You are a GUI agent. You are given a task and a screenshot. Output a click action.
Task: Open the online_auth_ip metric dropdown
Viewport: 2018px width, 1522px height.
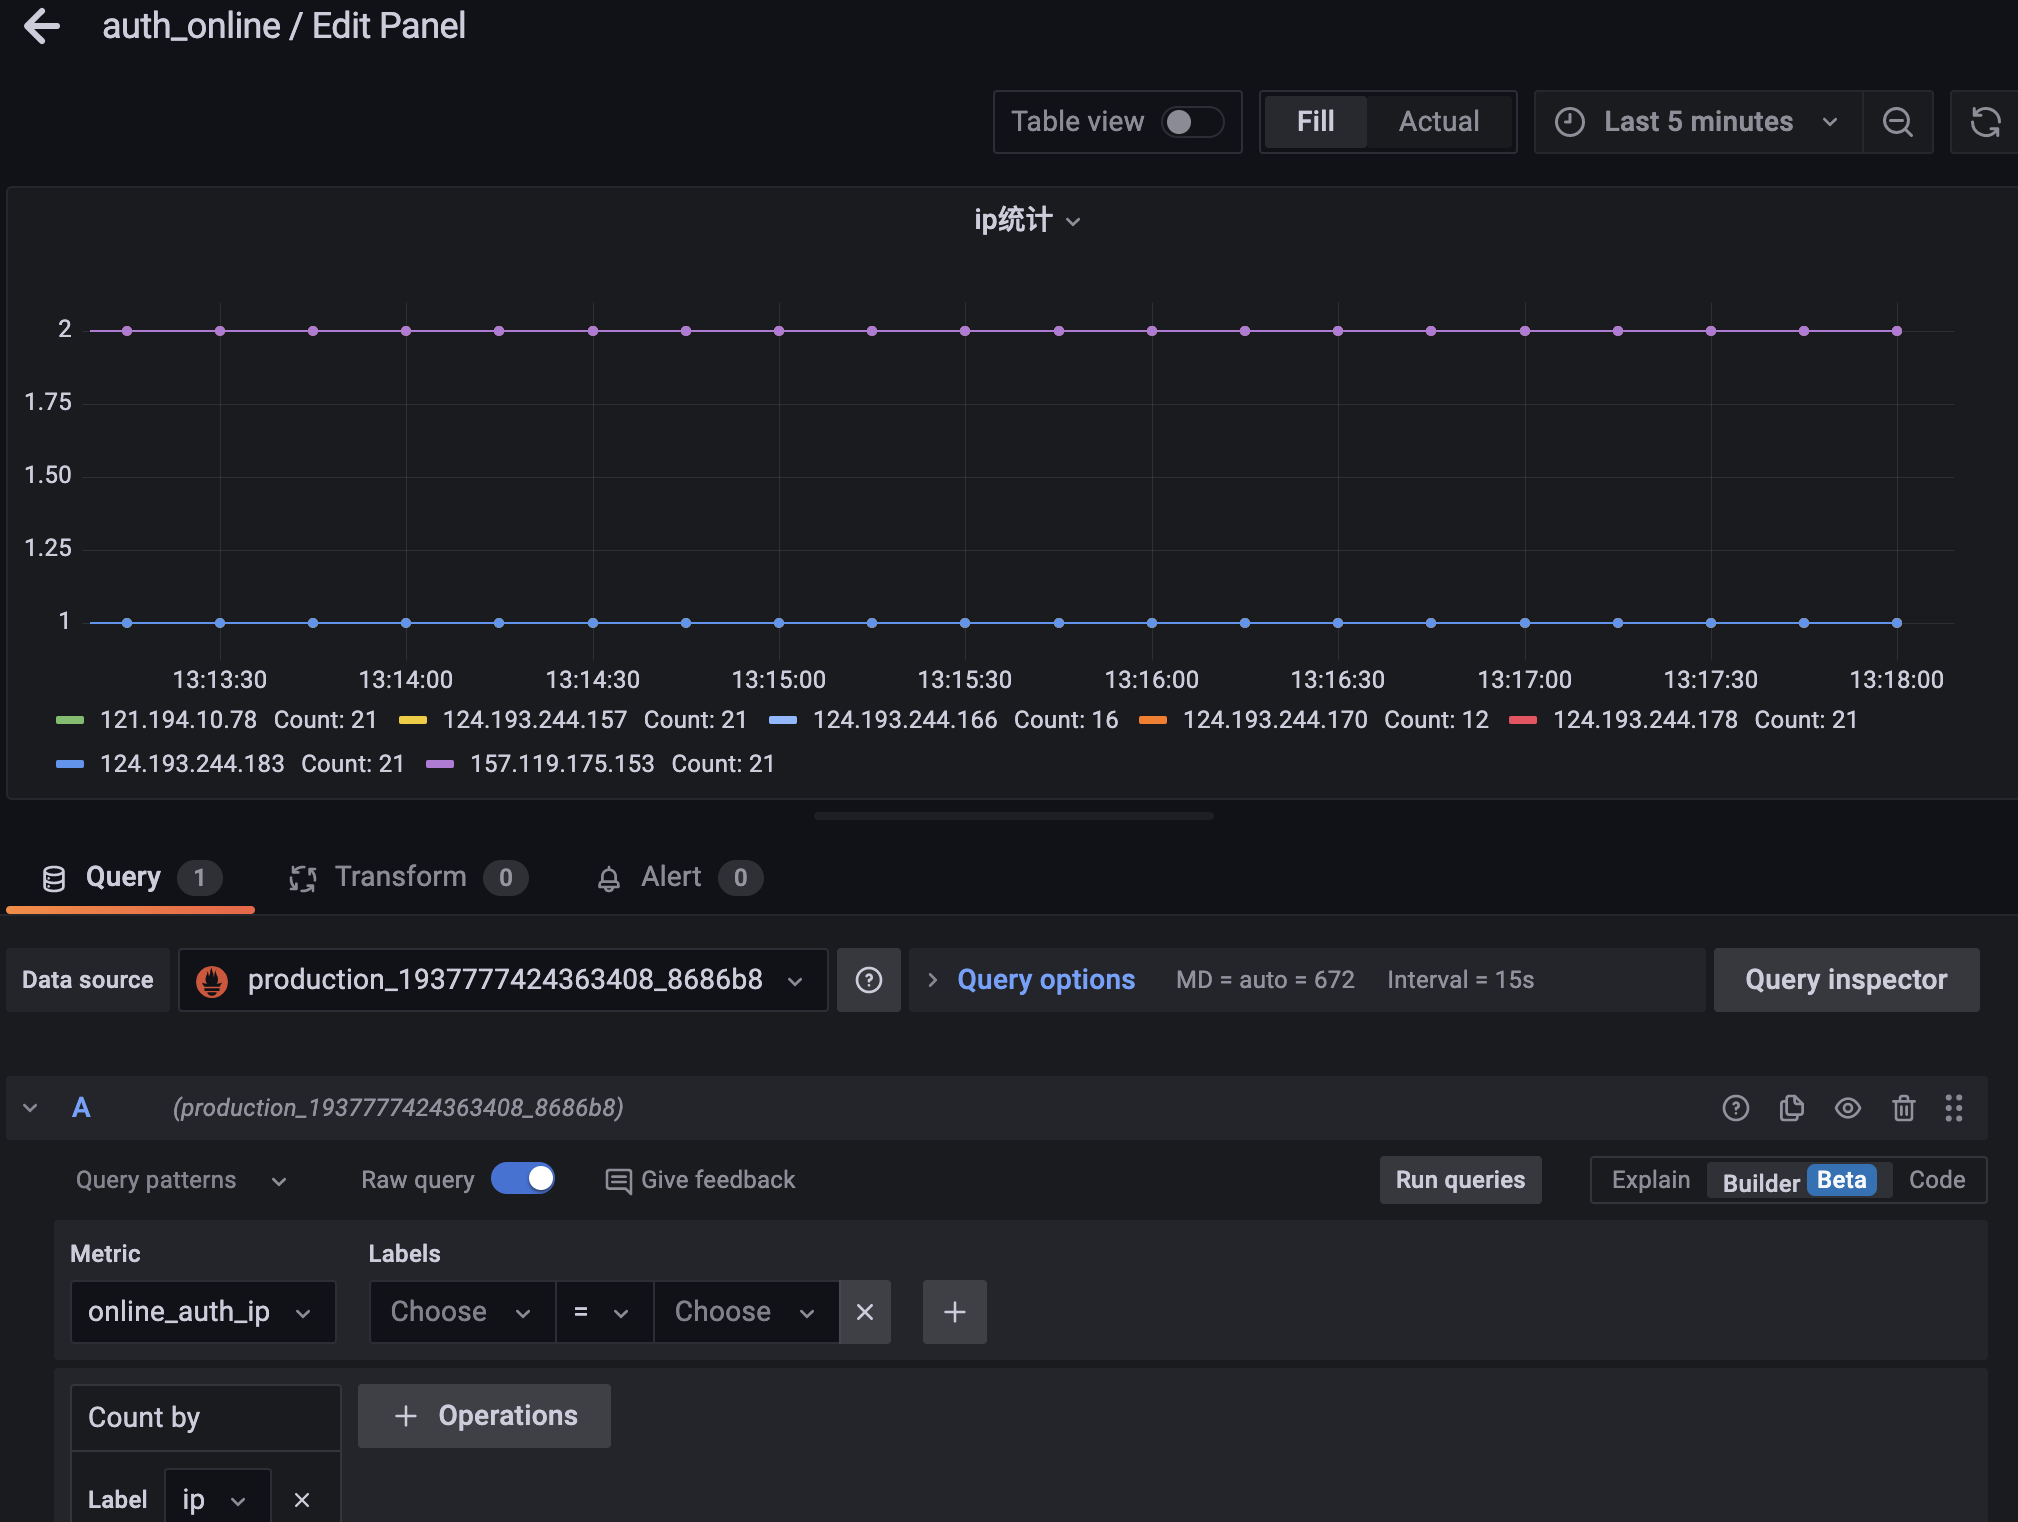[x=202, y=1312]
